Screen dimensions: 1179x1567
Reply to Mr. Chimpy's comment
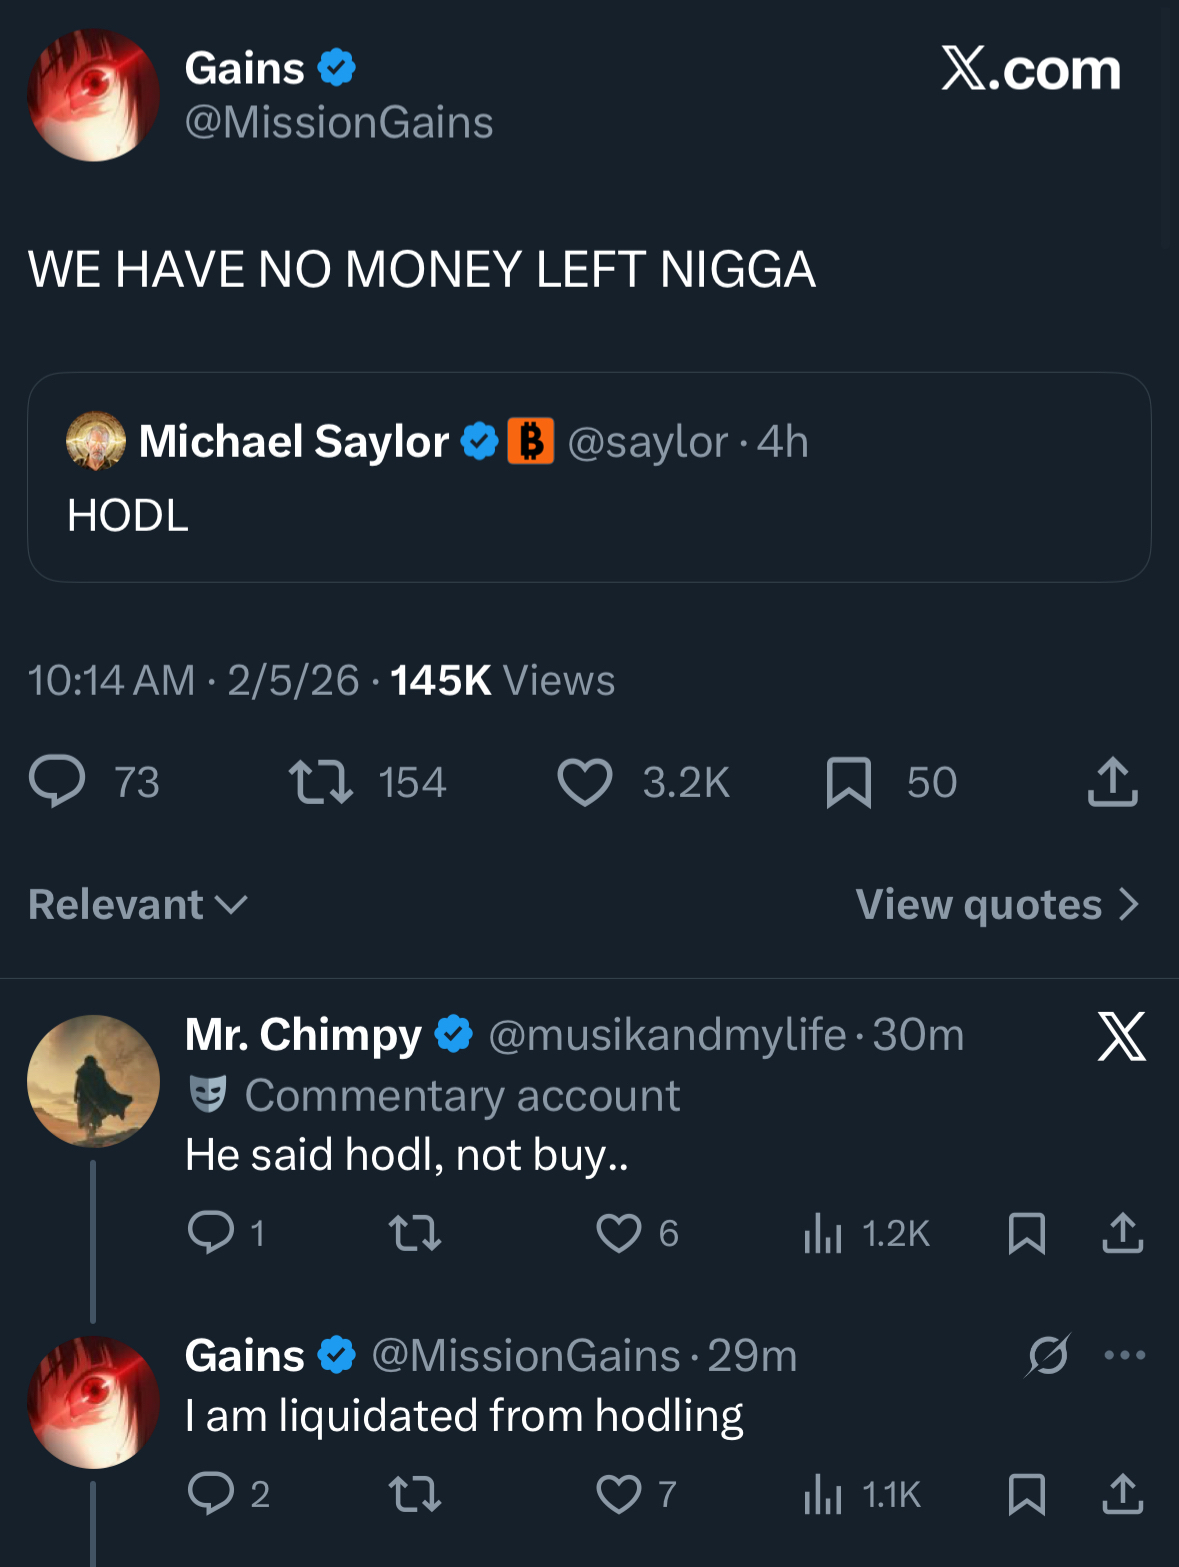point(211,1233)
